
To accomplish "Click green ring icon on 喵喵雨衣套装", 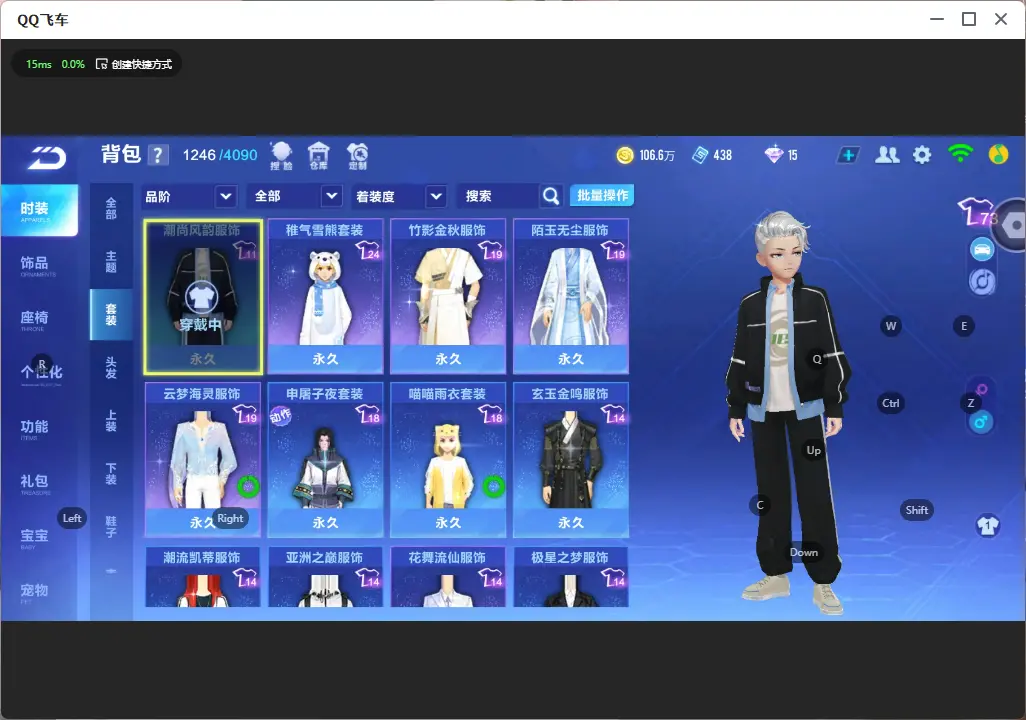I will [x=493, y=486].
